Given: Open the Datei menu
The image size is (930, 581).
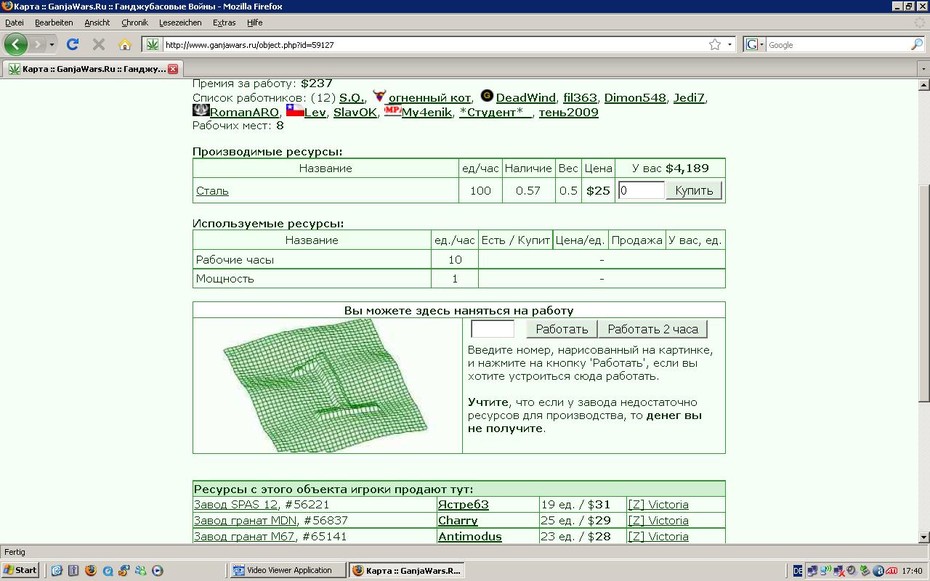Looking at the screenshot, I should tap(14, 23).
